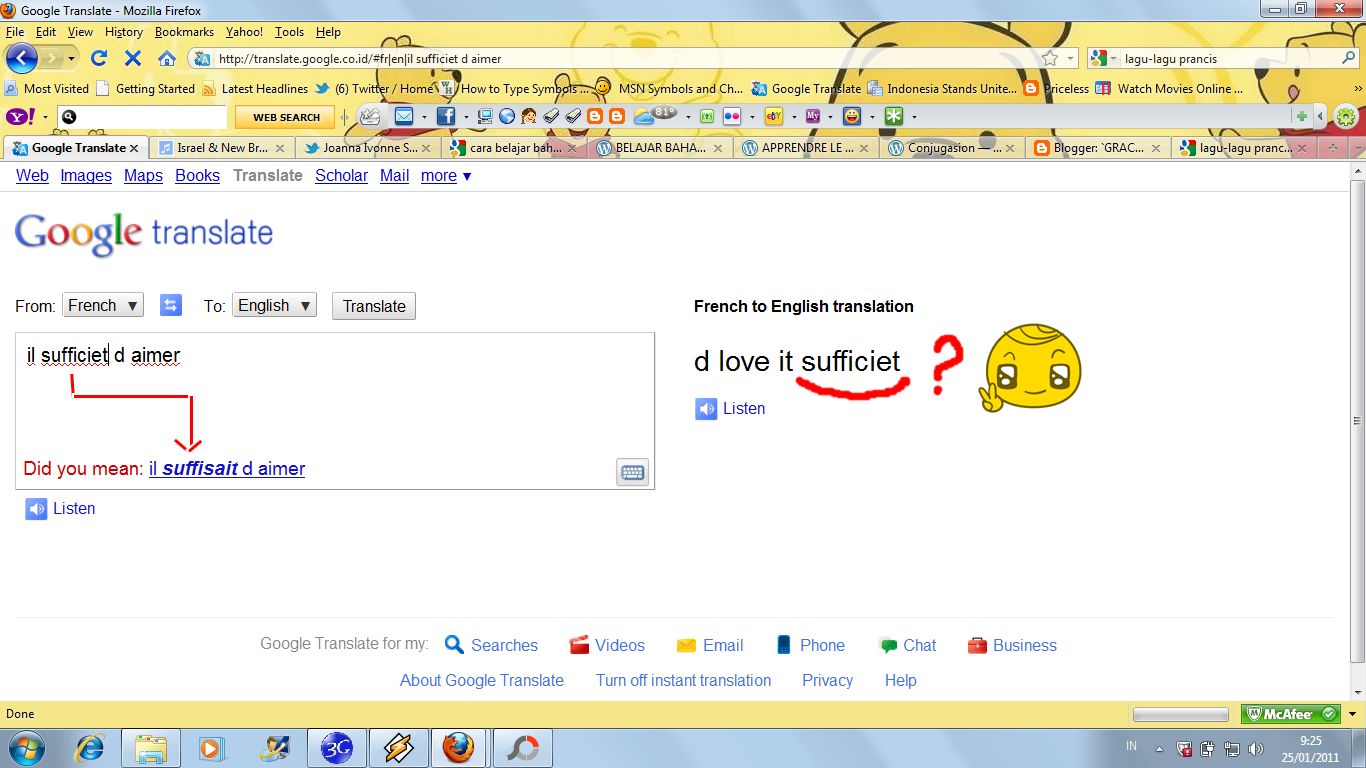1366x768 pixels.
Task: Bookmark this page with the star
Action: pyautogui.click(x=1049, y=59)
